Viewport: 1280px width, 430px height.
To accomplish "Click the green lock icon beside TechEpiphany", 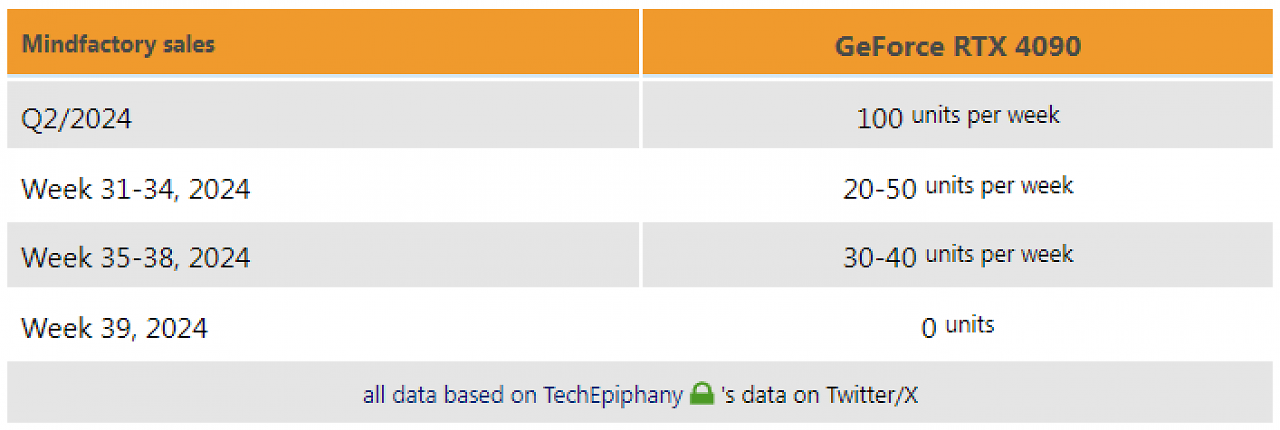I will pos(701,394).
